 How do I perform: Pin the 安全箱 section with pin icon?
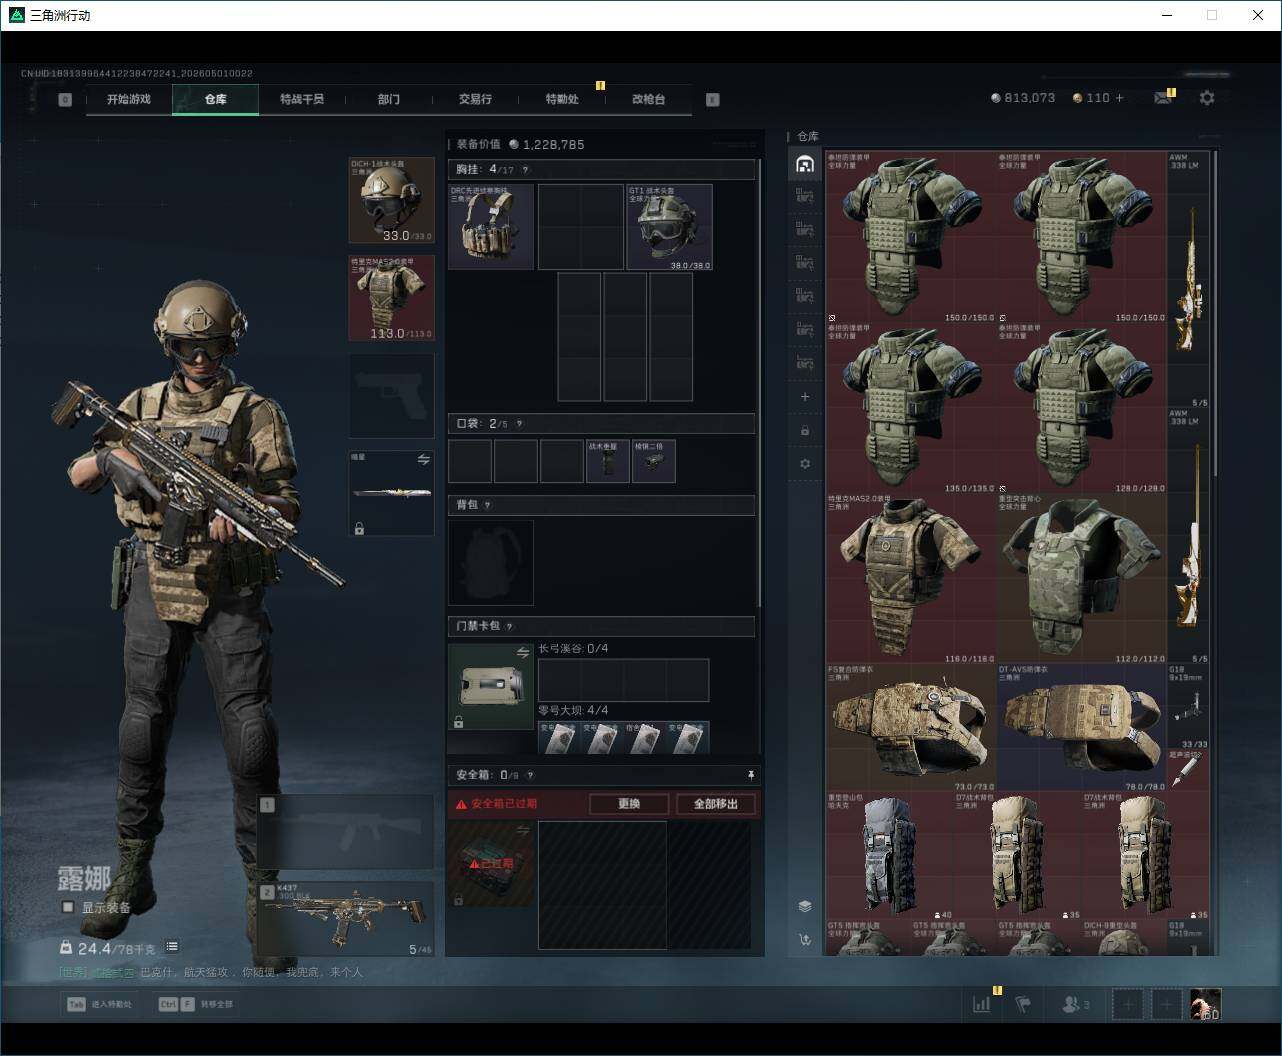750,775
